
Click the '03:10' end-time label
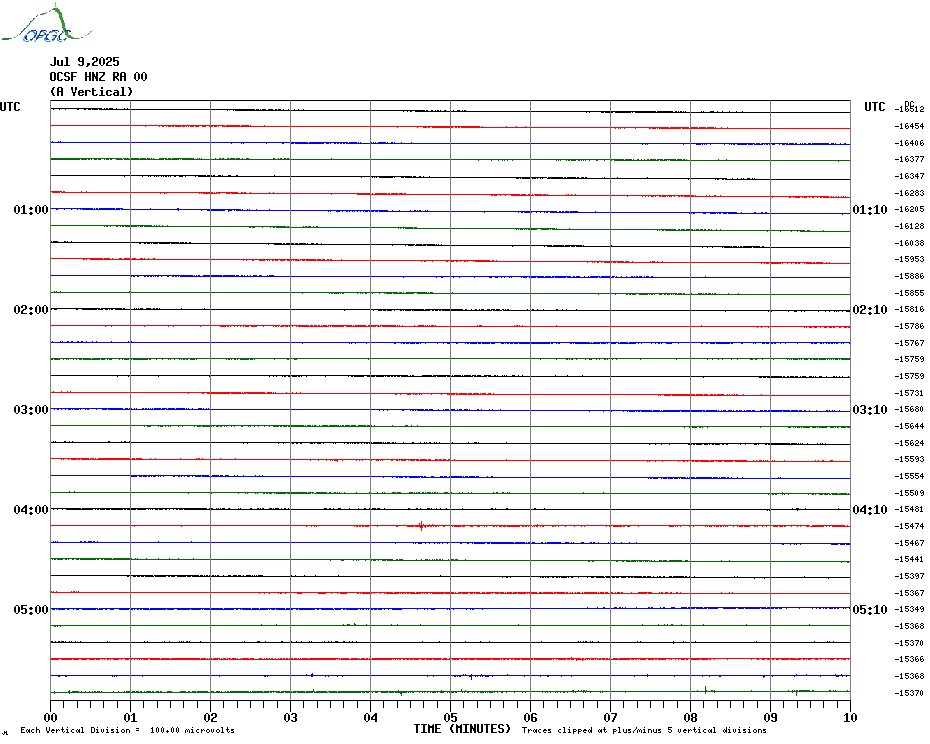click(x=870, y=410)
